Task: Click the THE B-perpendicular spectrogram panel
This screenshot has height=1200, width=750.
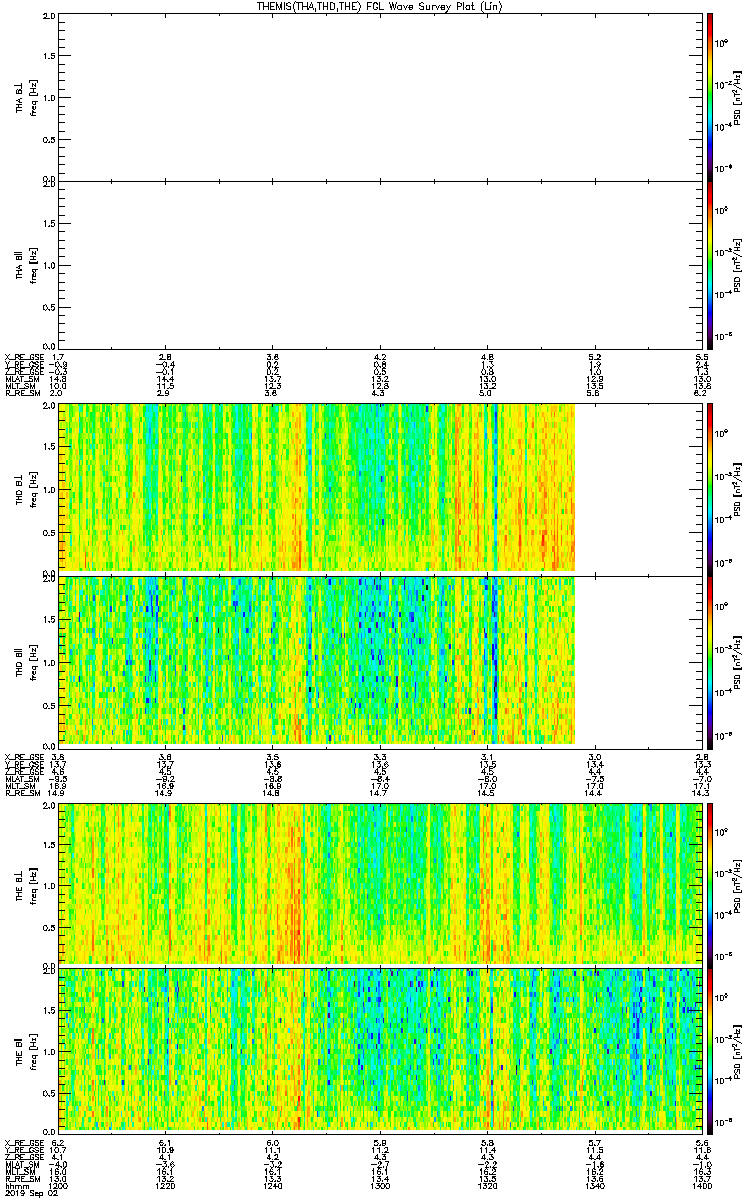Action: (380, 883)
